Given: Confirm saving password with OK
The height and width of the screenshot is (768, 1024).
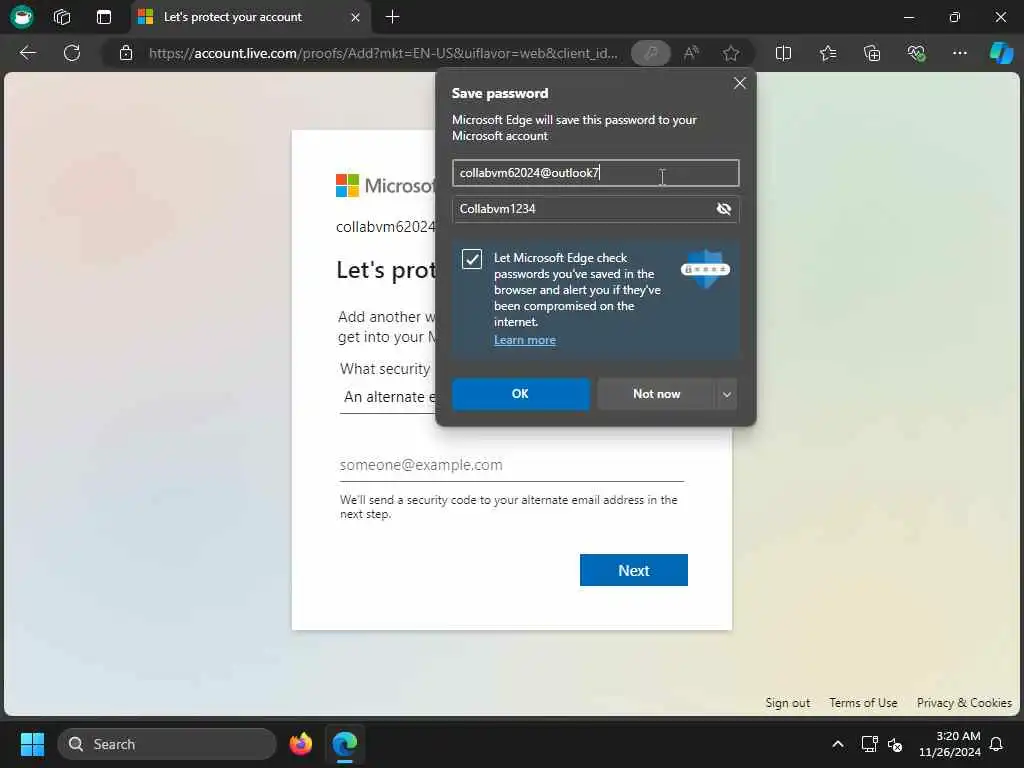Looking at the screenshot, I should click(520, 394).
